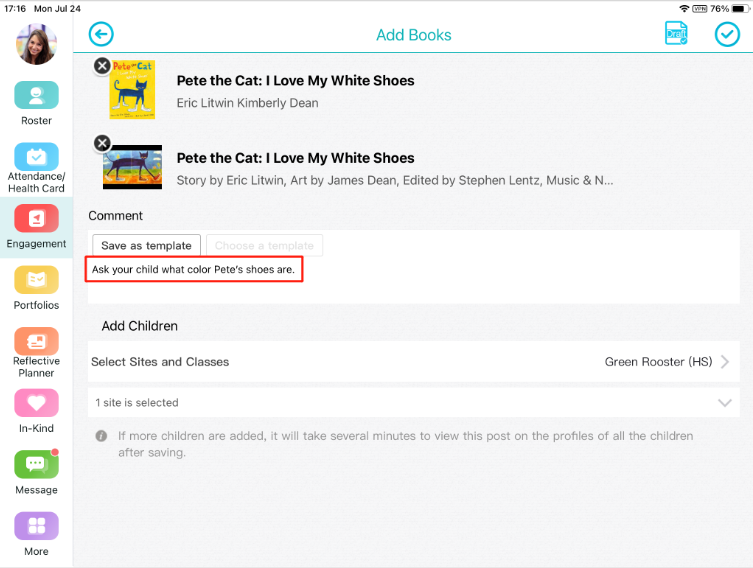This screenshot has height=568, width=753.
Task: Open the user profile photo
Action: 36,44
